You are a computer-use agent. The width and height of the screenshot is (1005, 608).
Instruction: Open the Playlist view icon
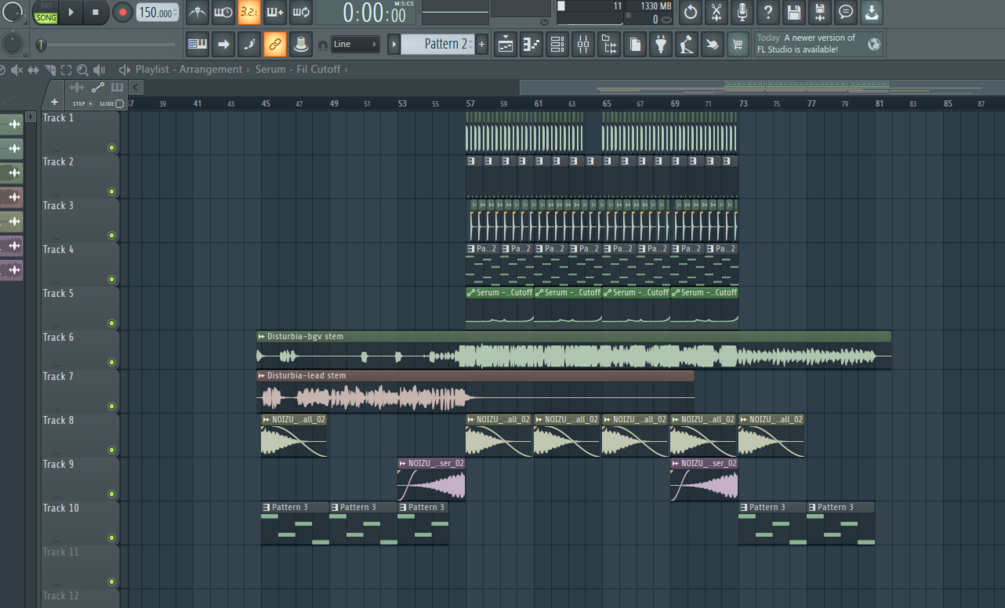[x=506, y=45]
